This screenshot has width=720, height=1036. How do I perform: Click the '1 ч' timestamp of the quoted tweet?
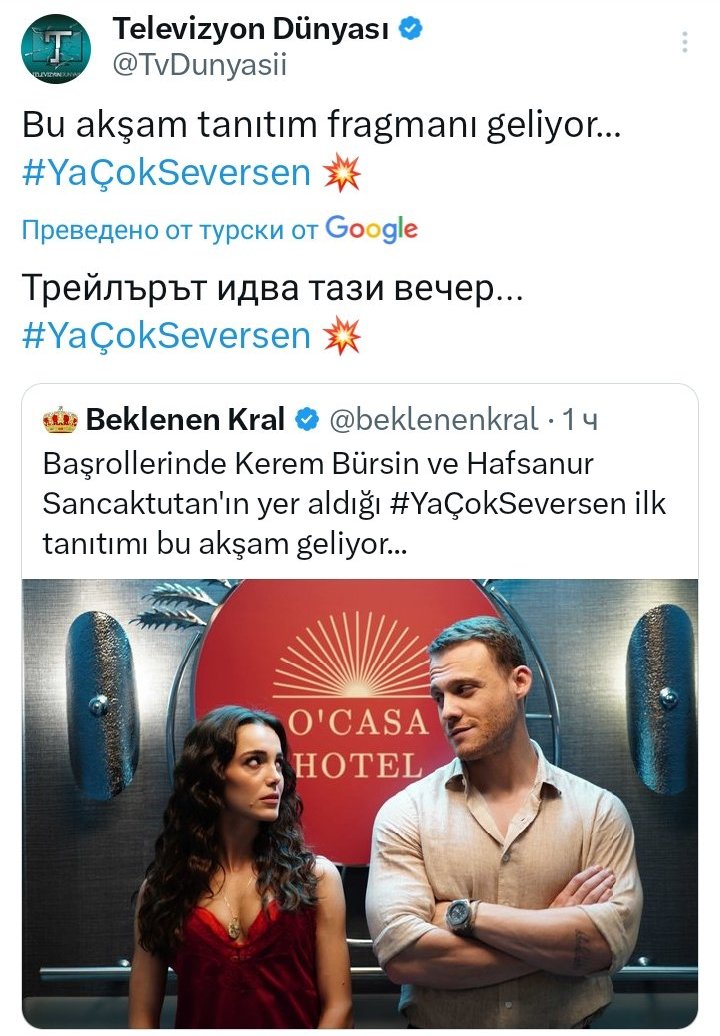click(579, 420)
